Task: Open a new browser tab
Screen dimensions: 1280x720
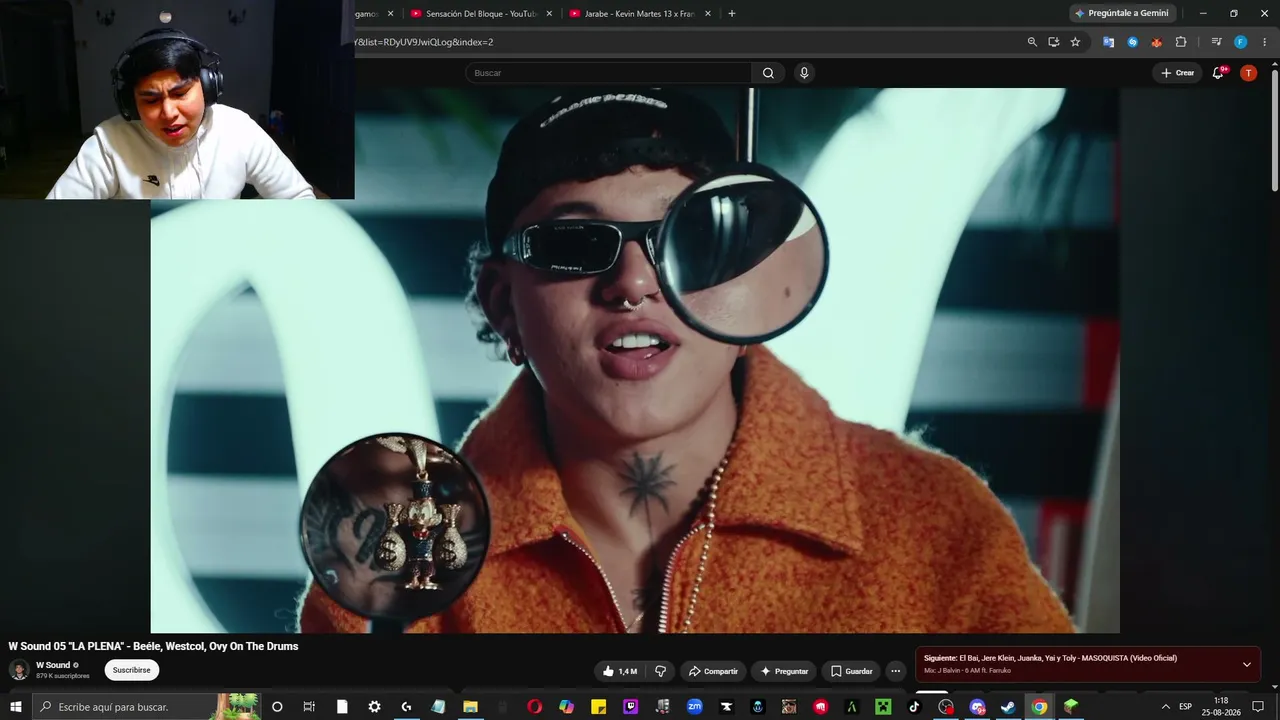Action: pos(732,14)
